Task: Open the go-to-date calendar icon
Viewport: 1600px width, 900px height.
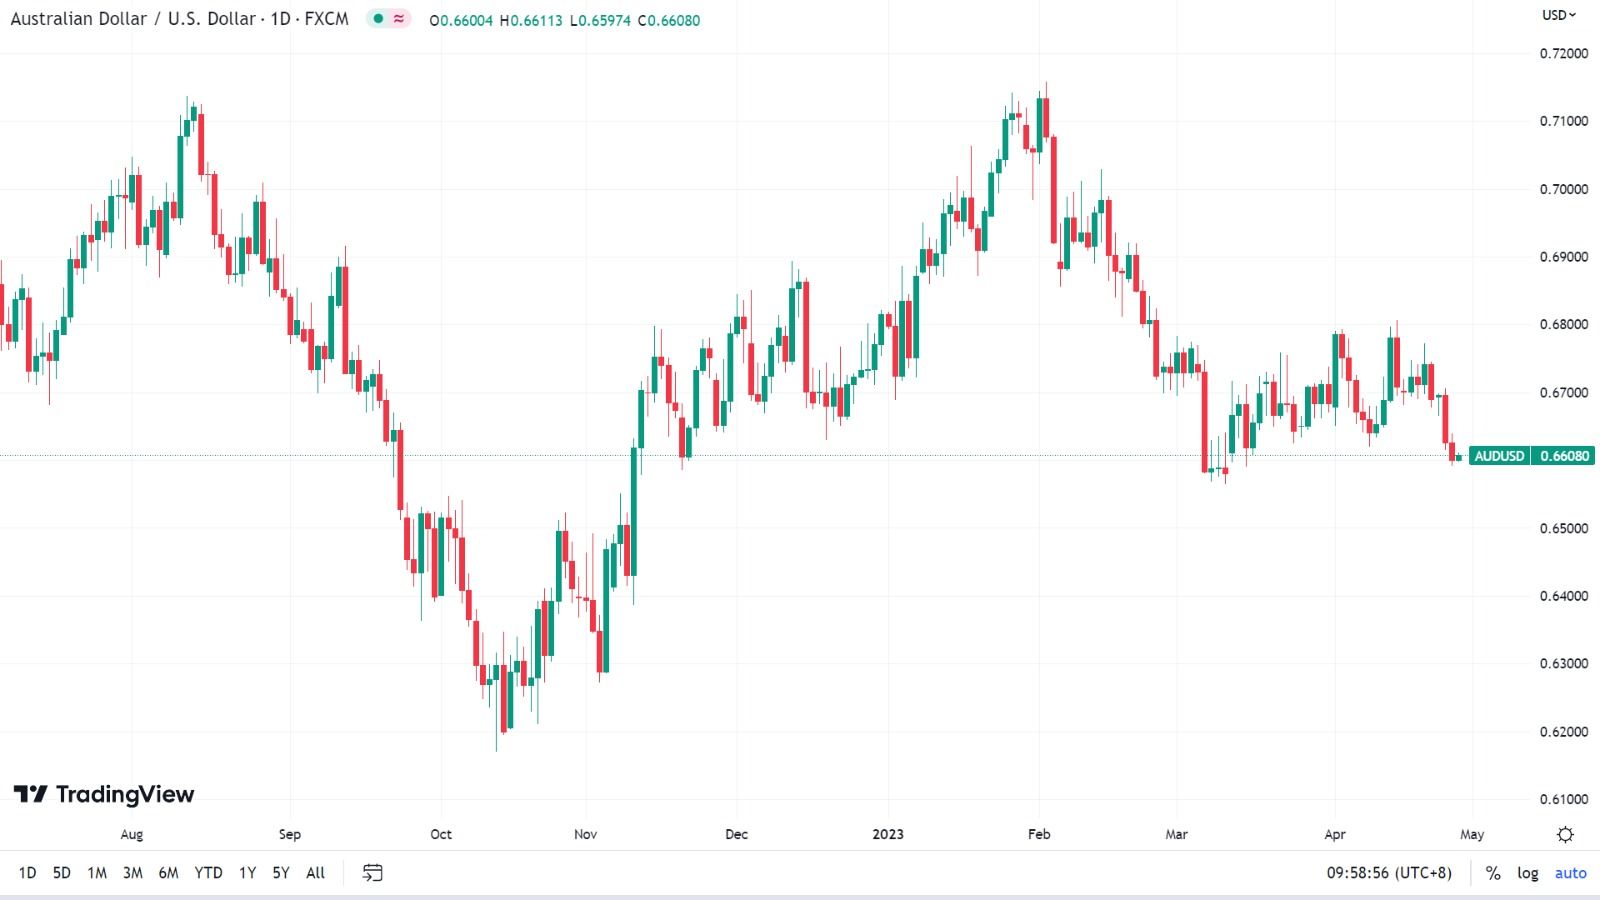Action: tap(372, 873)
